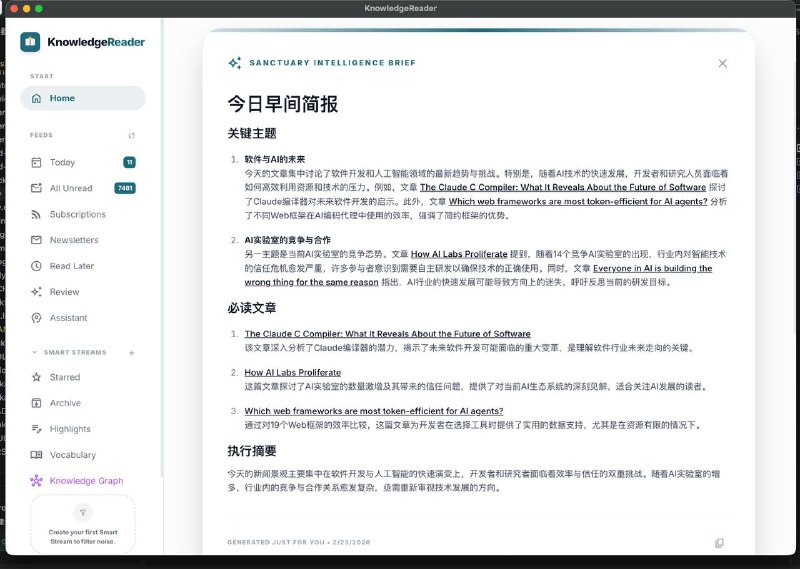Click the Review sparkle icon
This screenshot has width=800, height=569.
coord(36,292)
